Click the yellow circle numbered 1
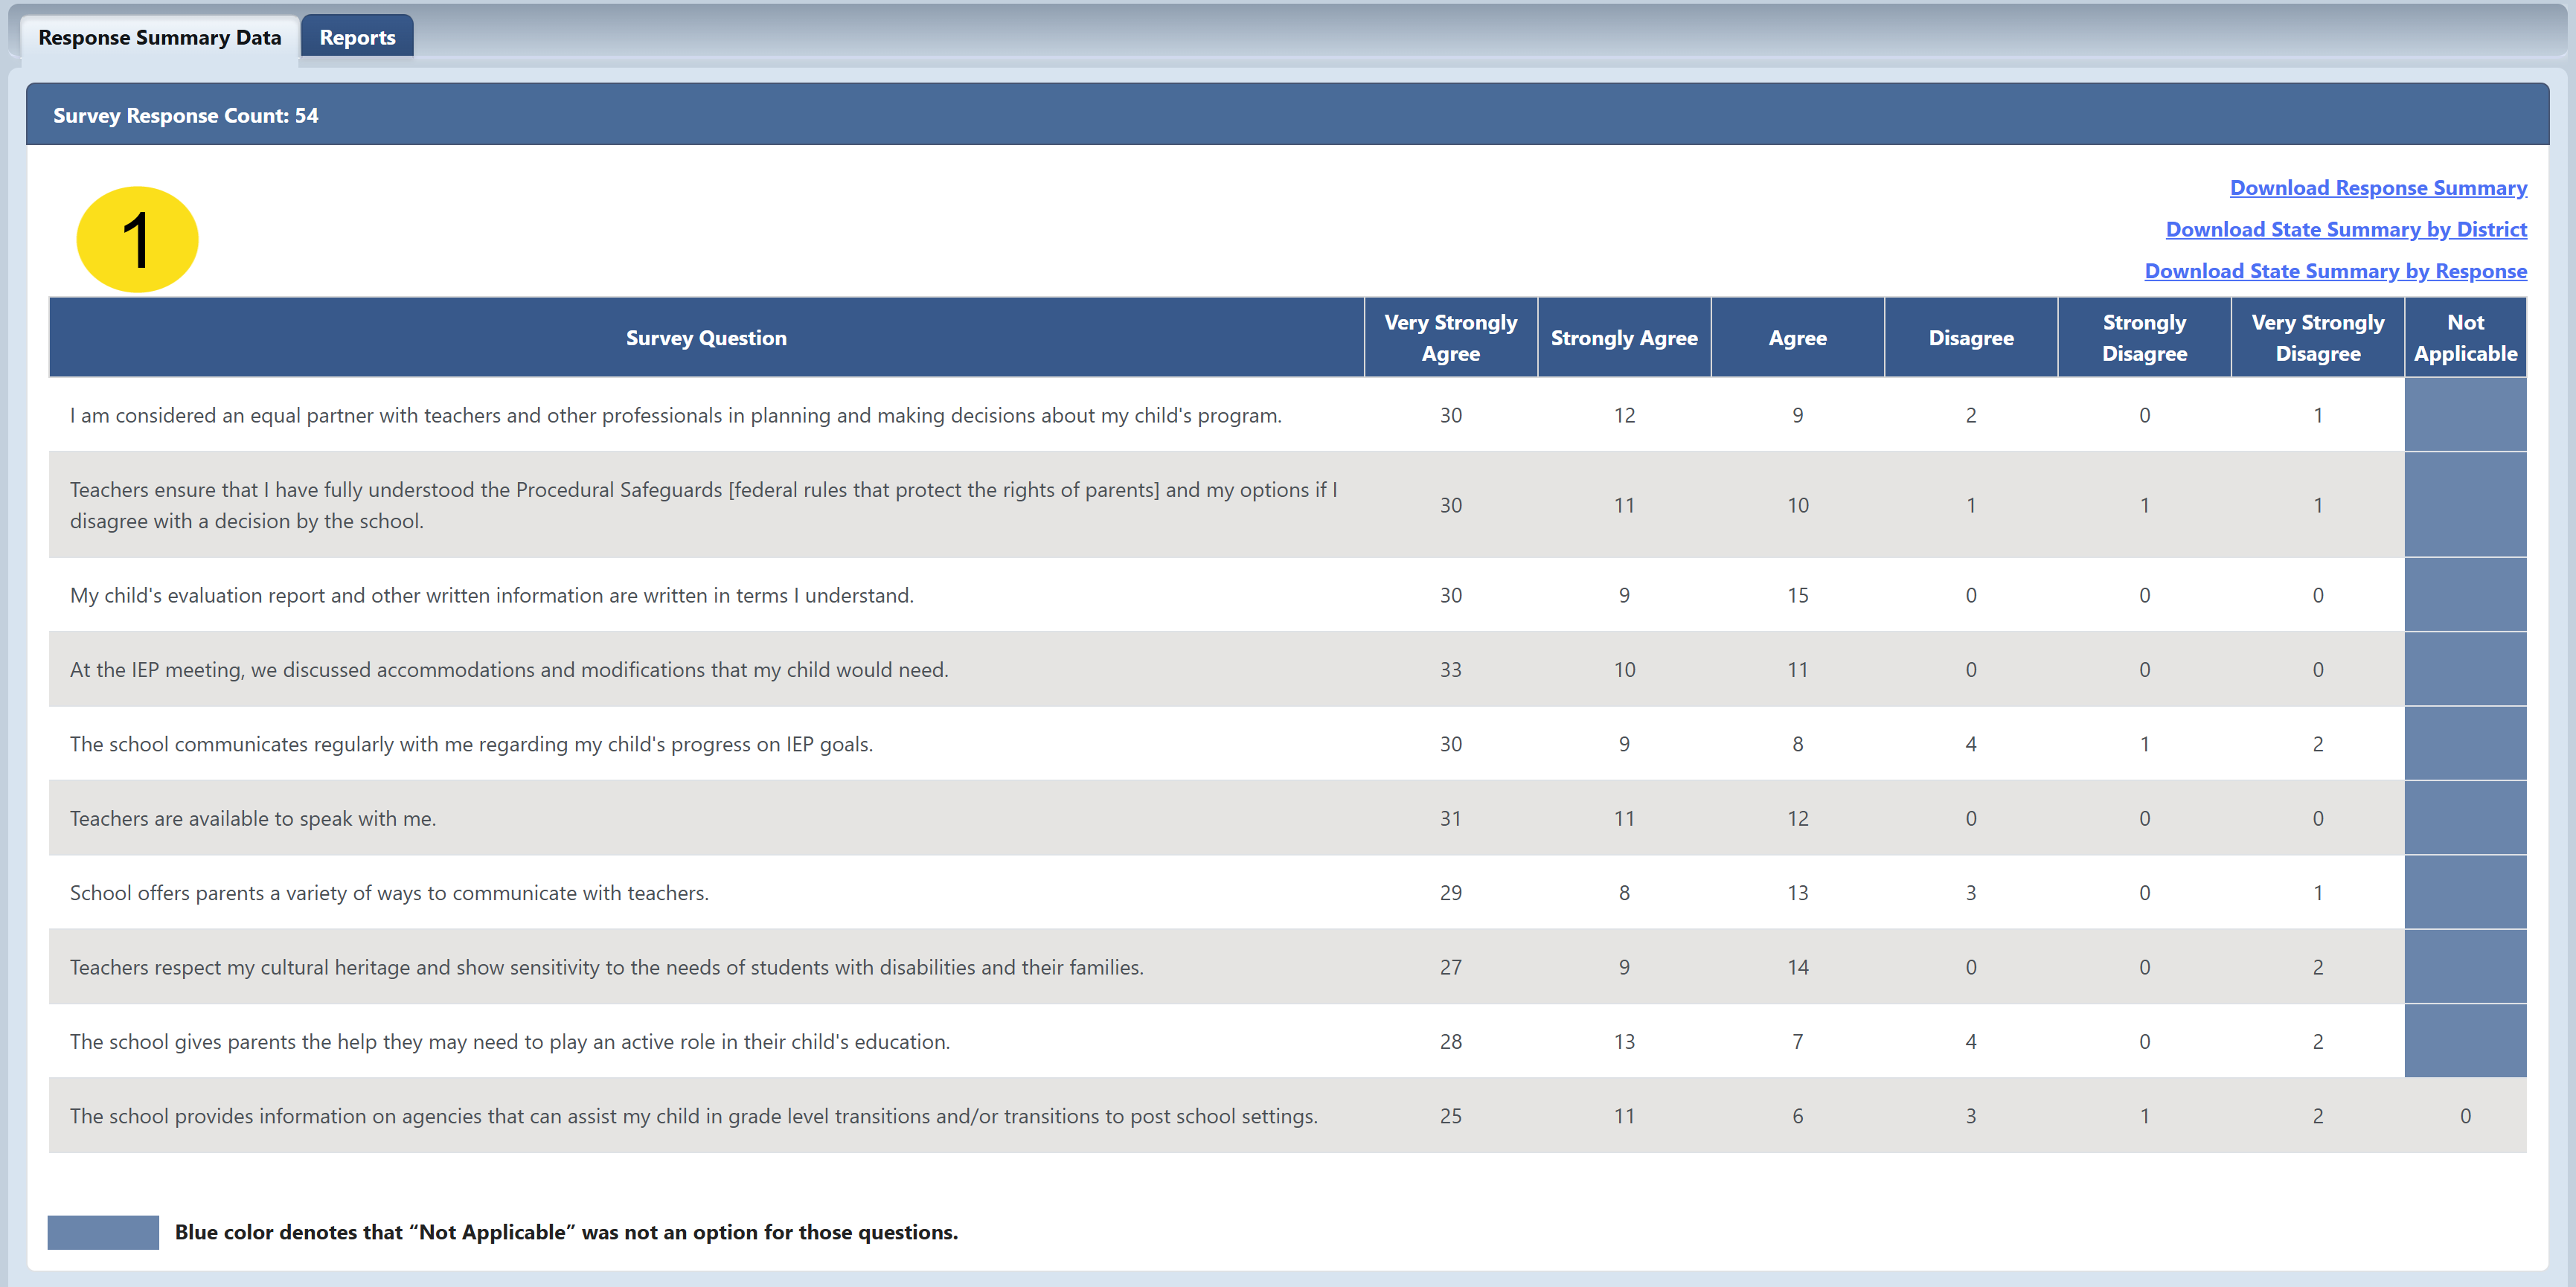This screenshot has height=1287, width=2576. point(137,240)
